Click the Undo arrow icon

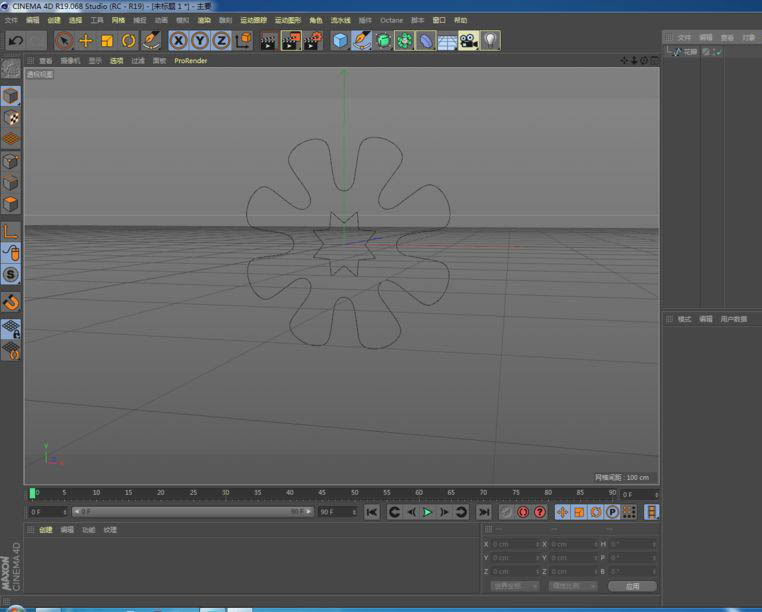point(16,40)
